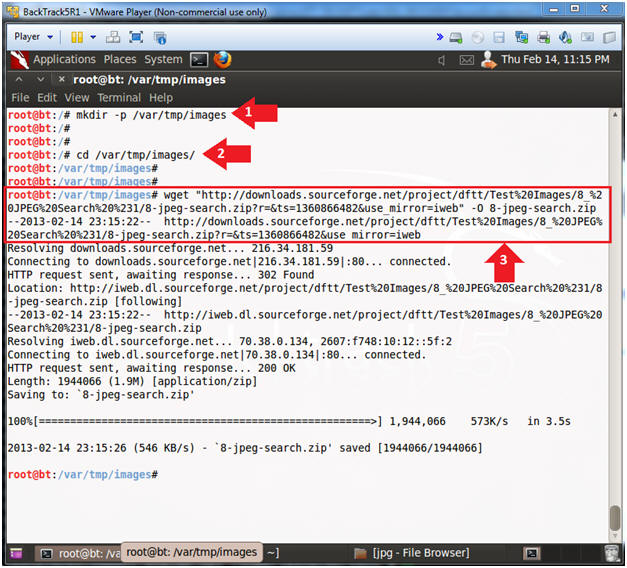627x568 pixels.
Task: Click the mail envelope panel icon
Action: point(466,60)
